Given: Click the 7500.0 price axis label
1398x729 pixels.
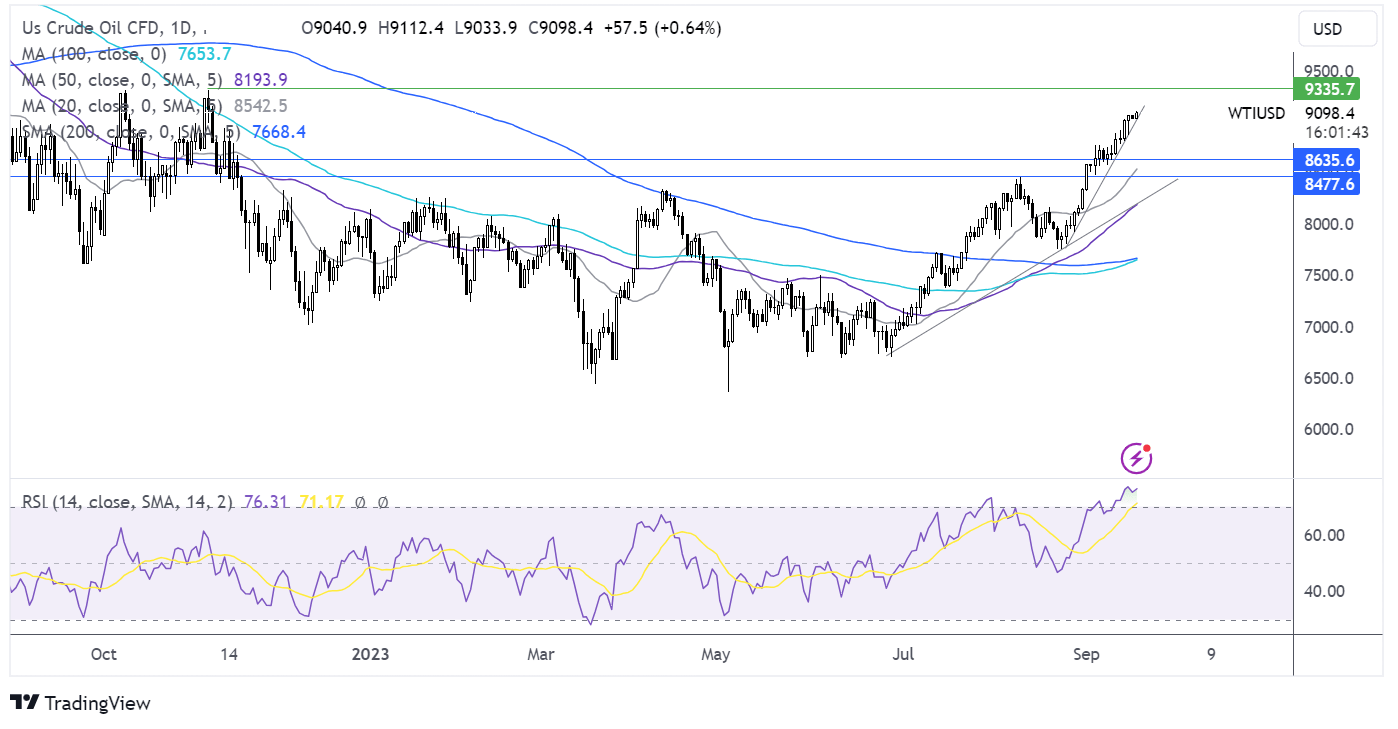Looking at the screenshot, I should [x=1329, y=275].
